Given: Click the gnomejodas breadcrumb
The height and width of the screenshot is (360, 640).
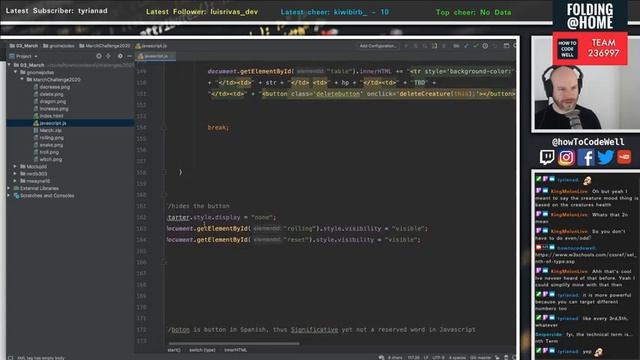Looking at the screenshot, I should point(59,46).
